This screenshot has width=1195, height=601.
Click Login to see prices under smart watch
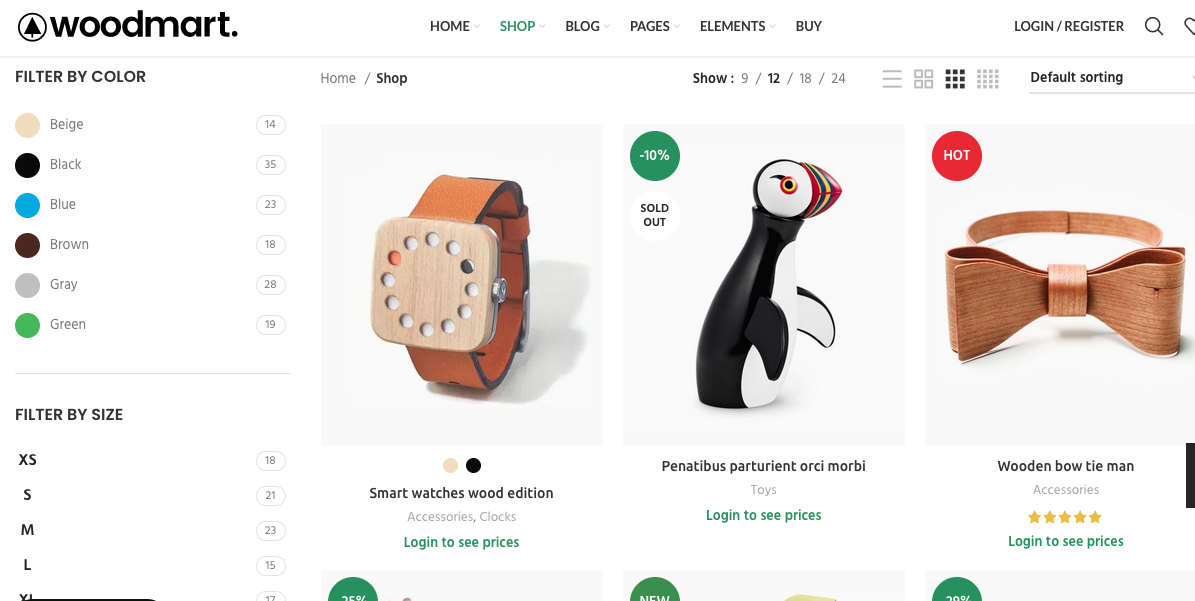coord(461,542)
